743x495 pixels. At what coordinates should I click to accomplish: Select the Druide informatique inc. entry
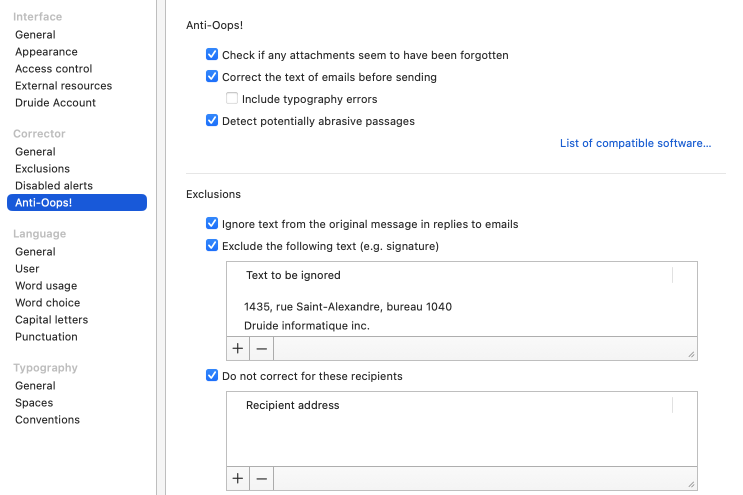306,326
